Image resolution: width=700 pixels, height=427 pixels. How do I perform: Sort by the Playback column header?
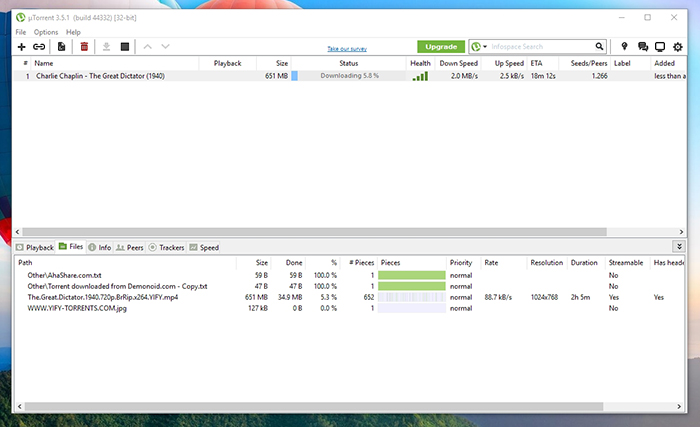[x=227, y=63]
